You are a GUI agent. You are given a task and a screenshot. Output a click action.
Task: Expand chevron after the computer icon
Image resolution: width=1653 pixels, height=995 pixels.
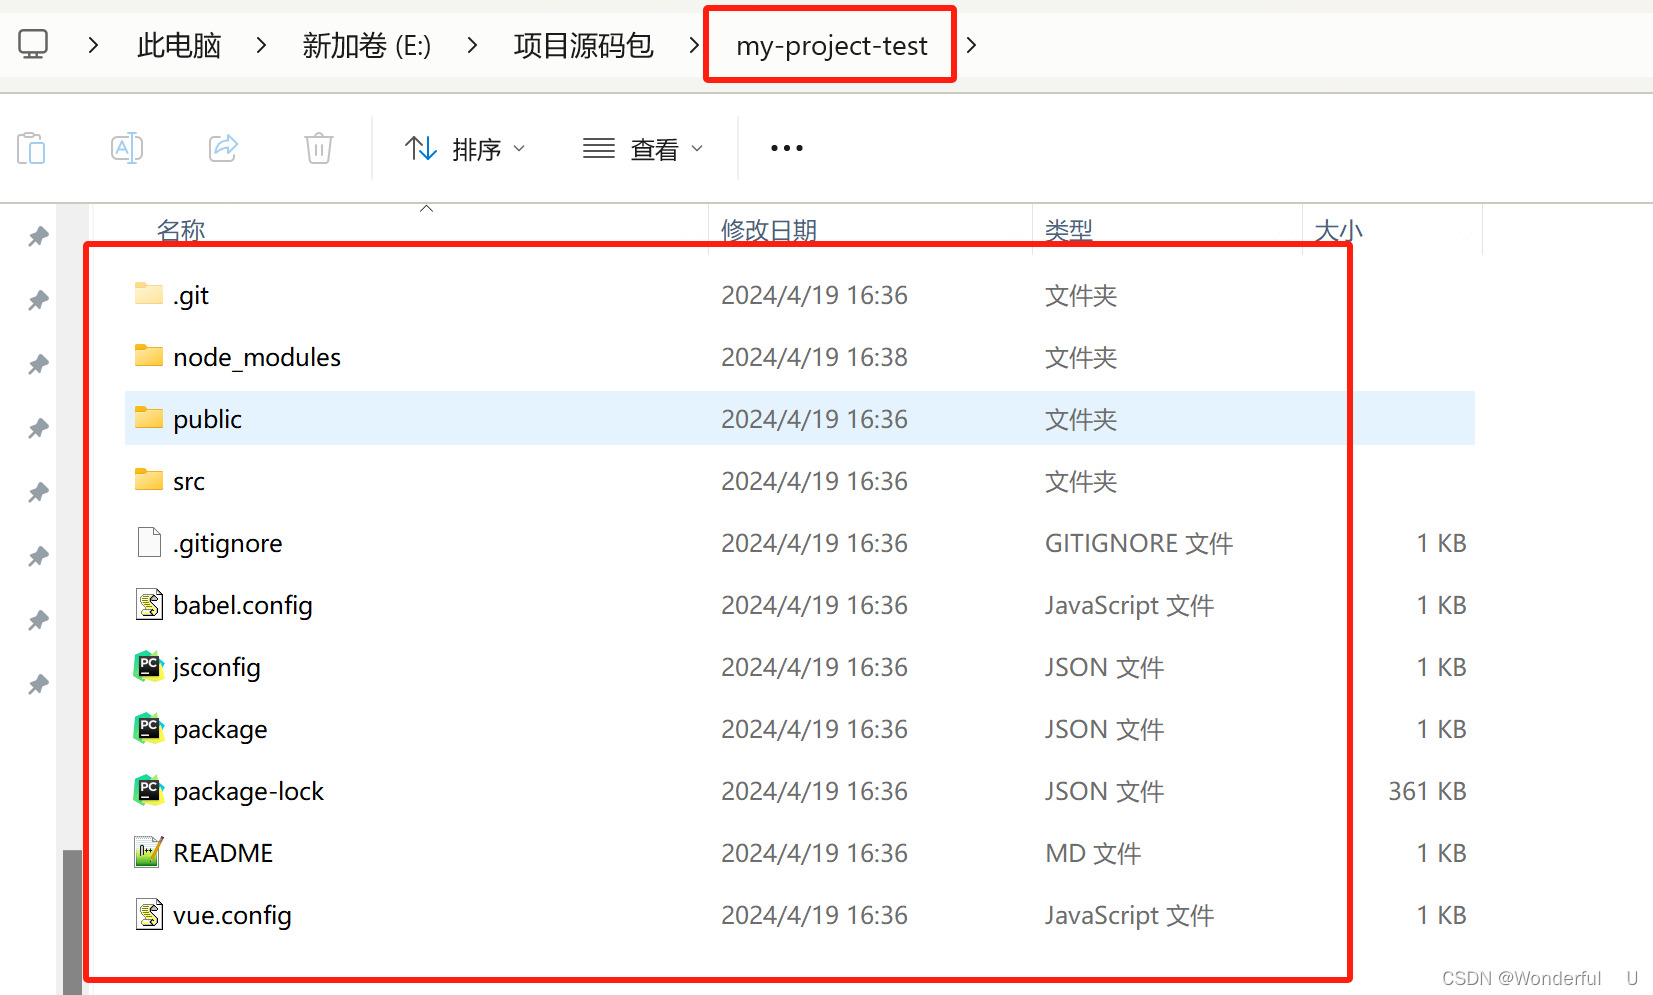pos(93,45)
